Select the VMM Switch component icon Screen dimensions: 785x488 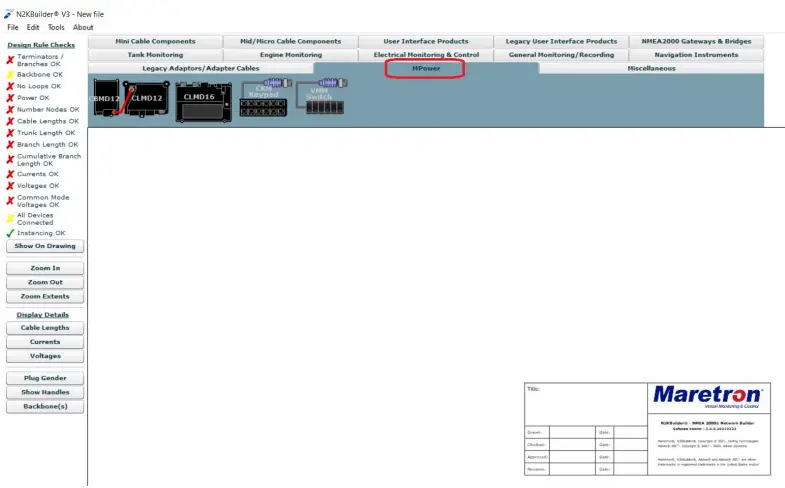pyautogui.click(x=321, y=96)
